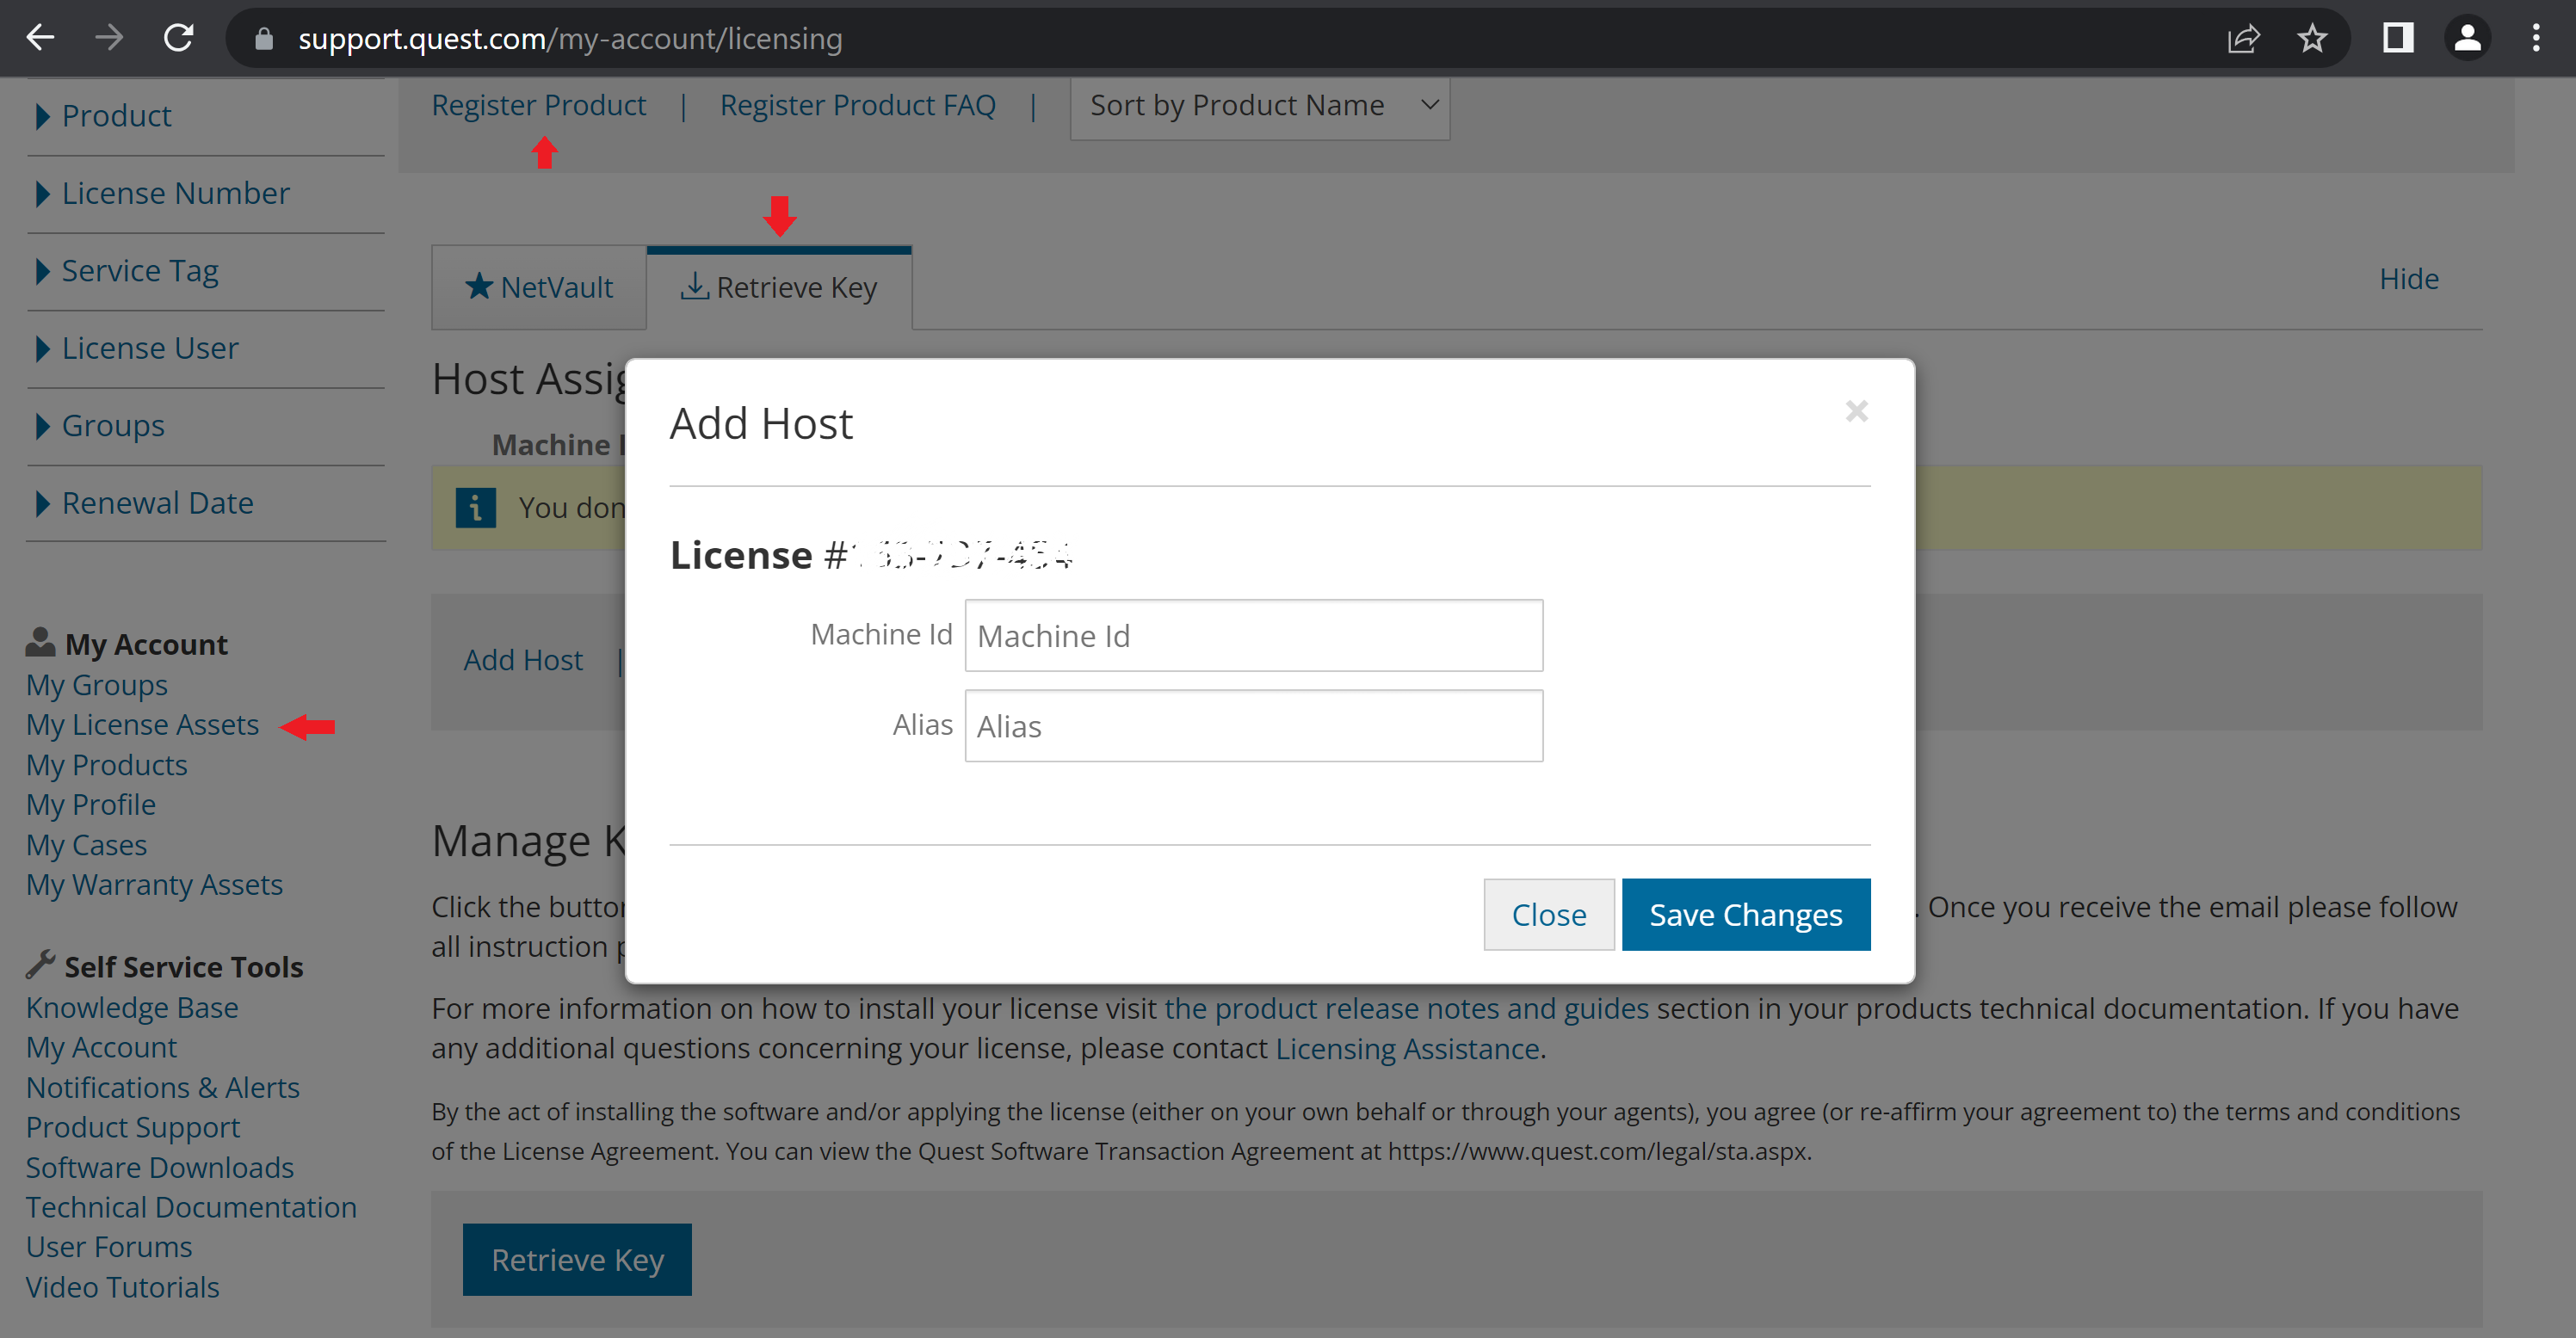This screenshot has width=2576, height=1338.
Task: Expand the Product filter section
Action: tap(116, 116)
